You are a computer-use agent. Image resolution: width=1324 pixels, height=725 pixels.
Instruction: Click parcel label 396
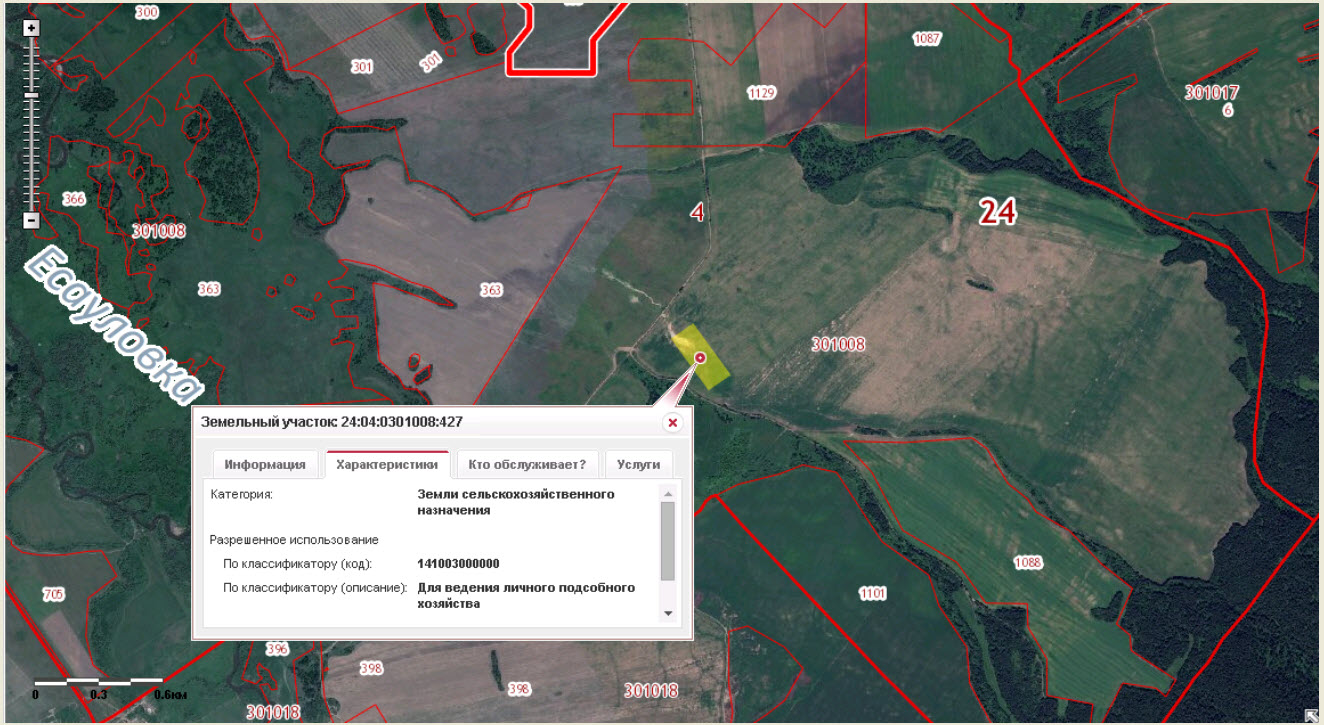tap(277, 649)
